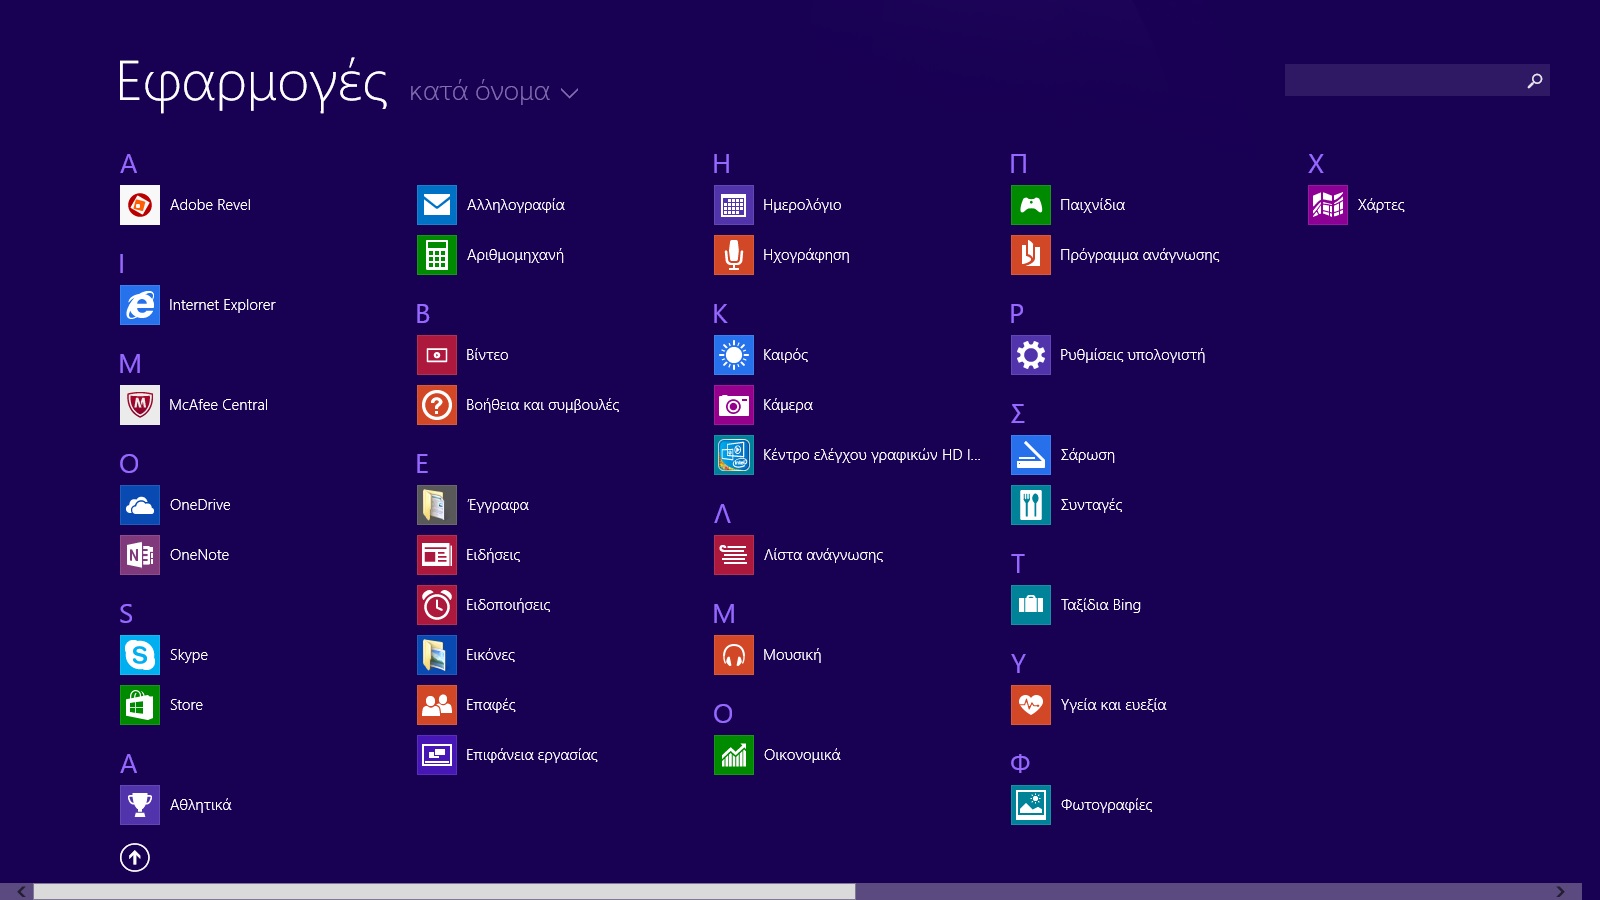Click the 'Κ' group letter header
1600x900 pixels.
coord(720,314)
